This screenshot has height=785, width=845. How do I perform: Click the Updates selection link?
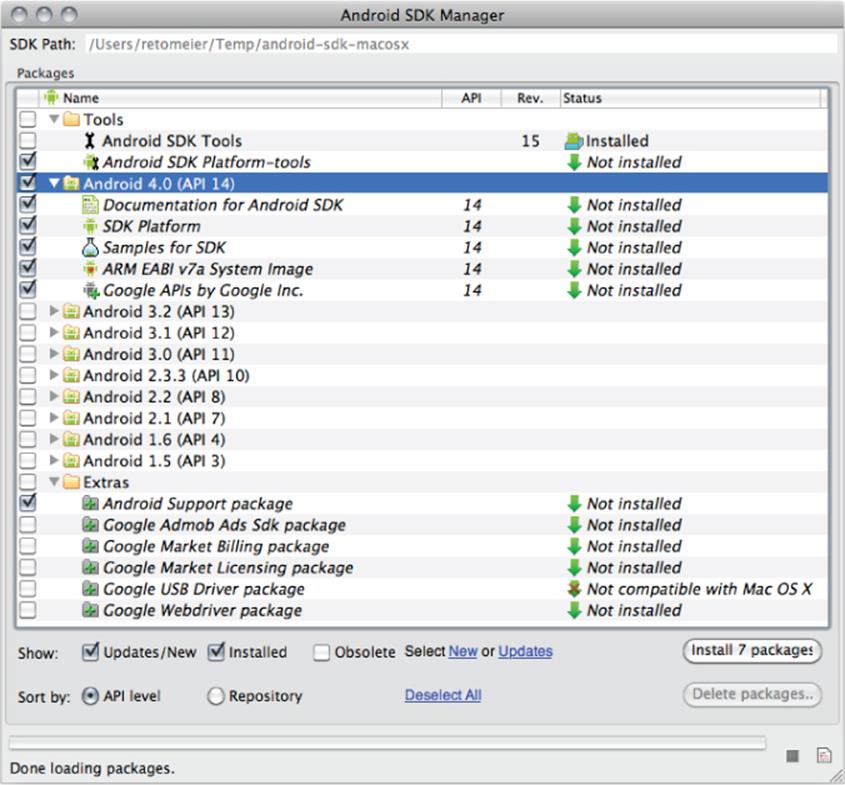(x=525, y=651)
